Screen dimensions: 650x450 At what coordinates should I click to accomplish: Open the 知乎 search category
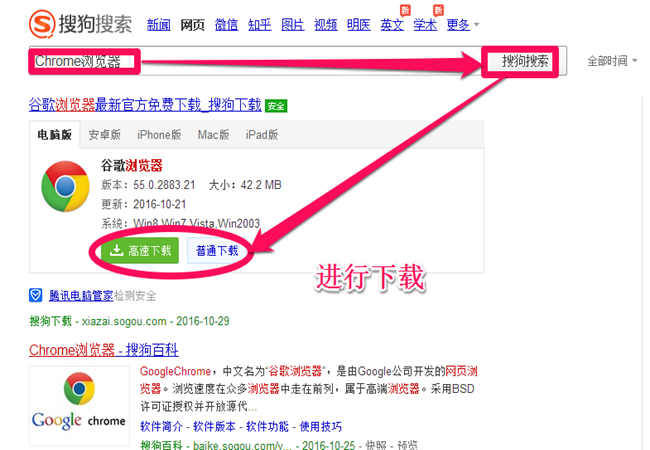click(x=260, y=25)
